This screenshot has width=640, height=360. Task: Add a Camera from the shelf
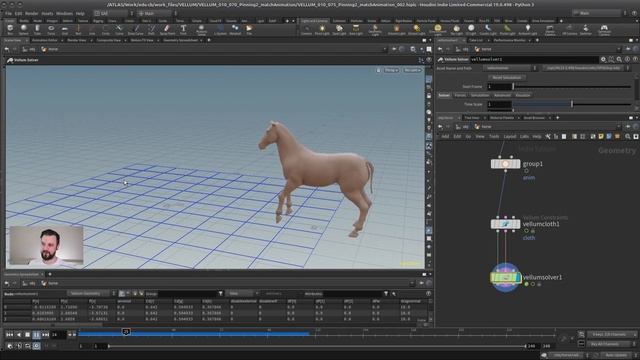point(307,29)
